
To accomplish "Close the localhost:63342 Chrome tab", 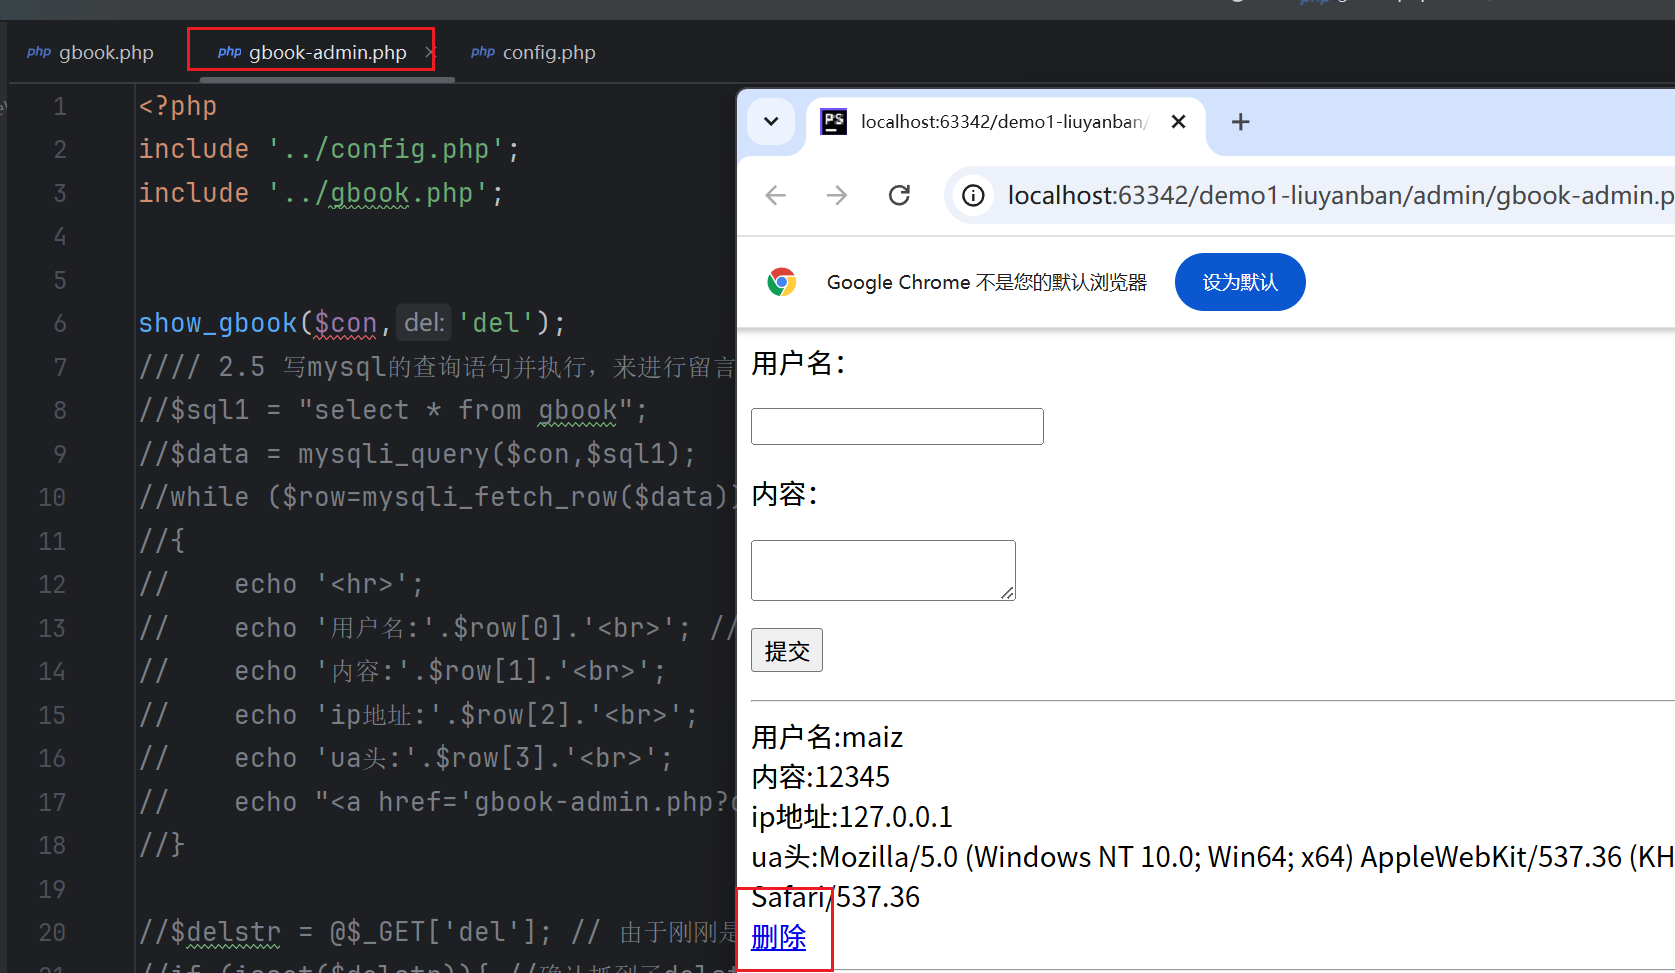I will [1178, 122].
